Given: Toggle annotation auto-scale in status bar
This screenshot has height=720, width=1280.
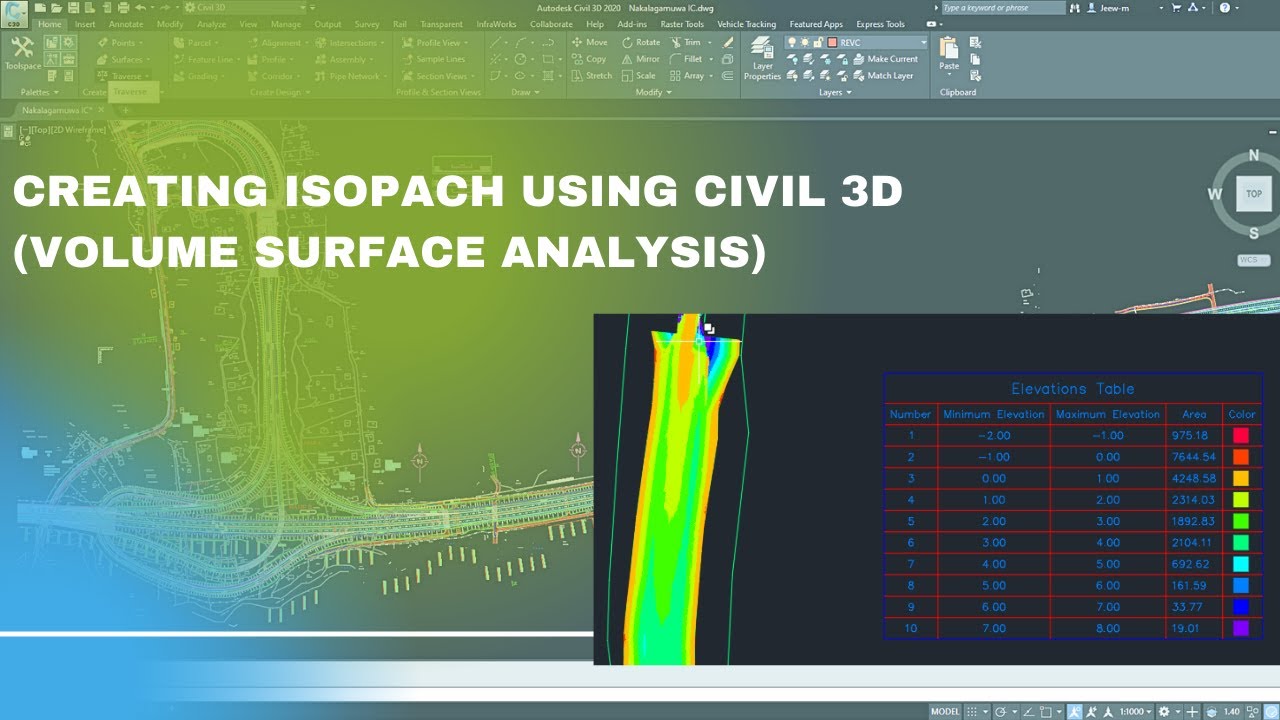Looking at the screenshot, I should 1091,712.
